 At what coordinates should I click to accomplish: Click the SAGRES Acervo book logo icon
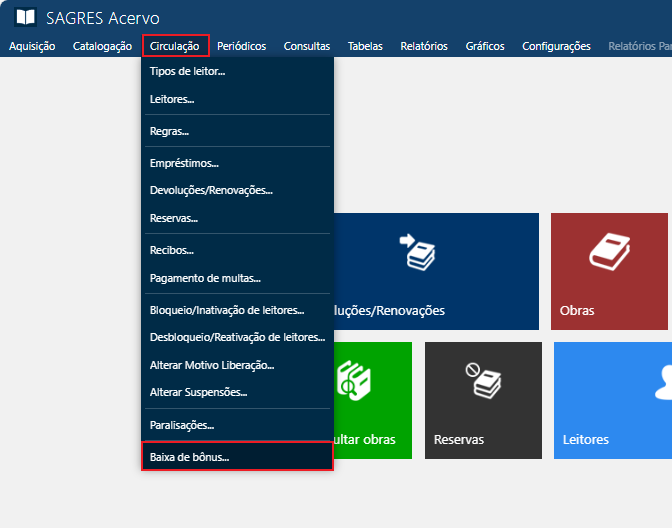[x=25, y=18]
